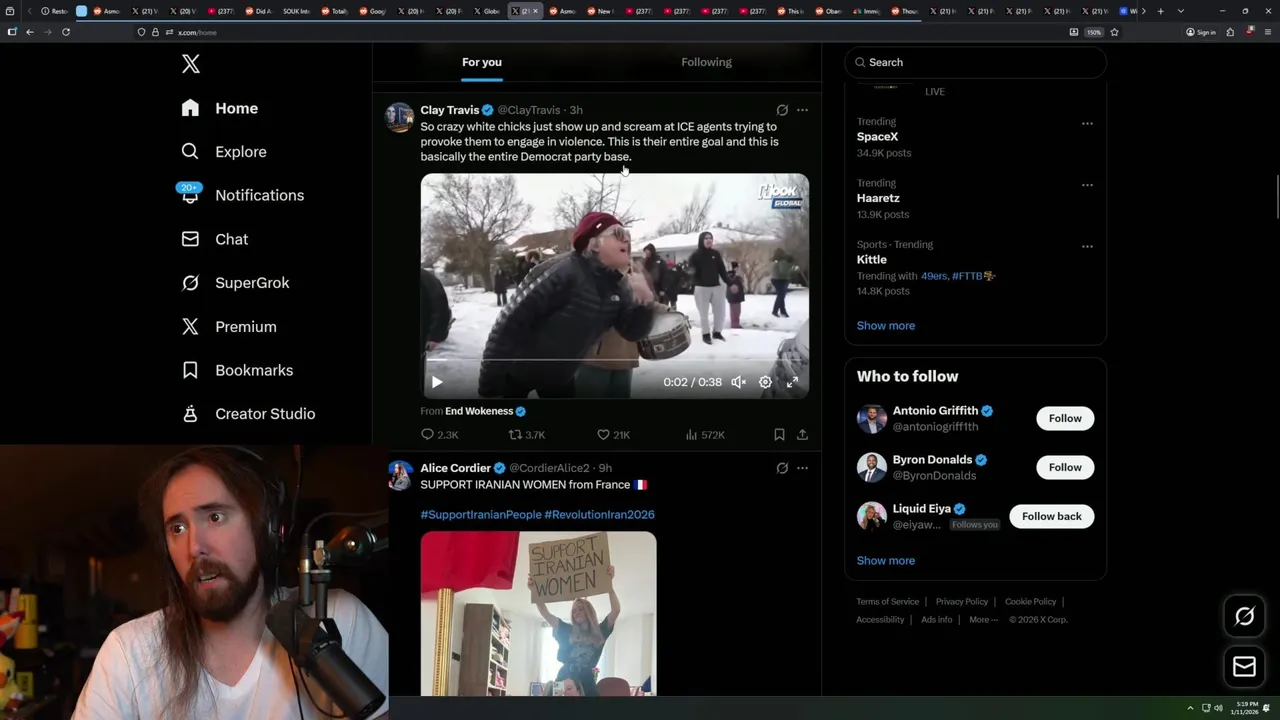Bookmark this page with star icon
This screenshot has height=720, width=1280.
click(1114, 32)
